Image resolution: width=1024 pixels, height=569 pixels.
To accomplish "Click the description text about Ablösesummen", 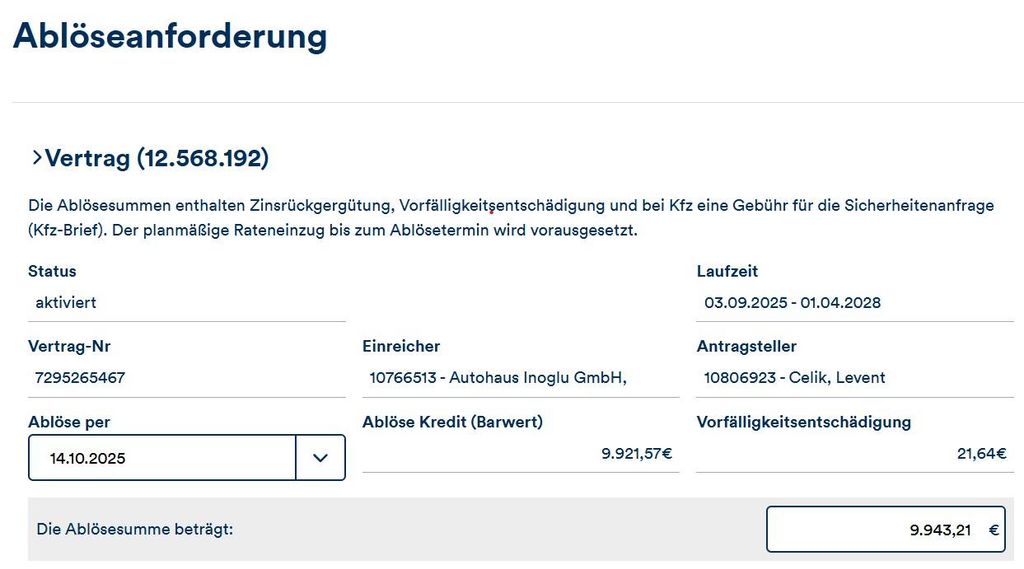I will (x=511, y=218).
